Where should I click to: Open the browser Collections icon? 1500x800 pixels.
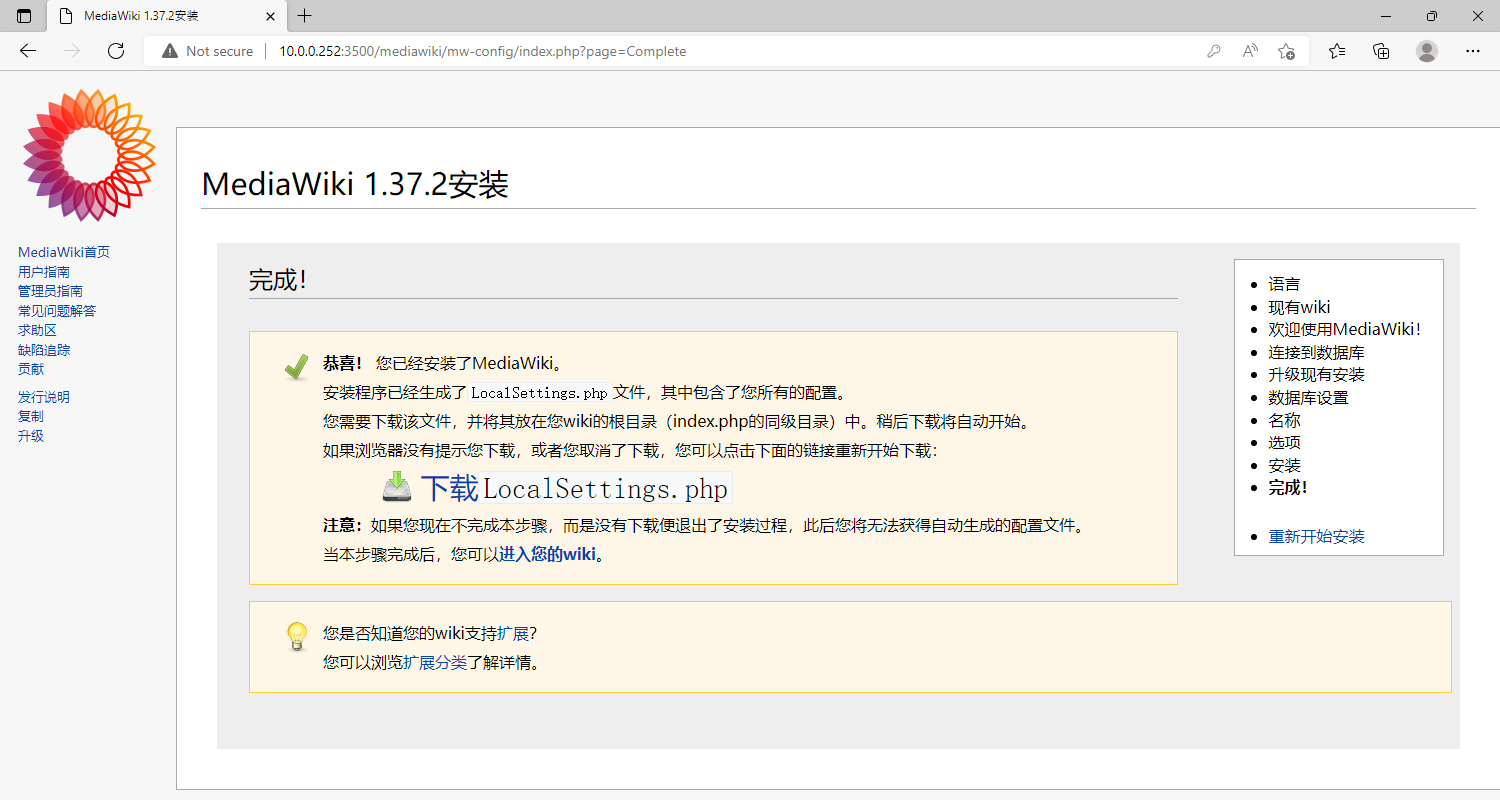click(1381, 51)
